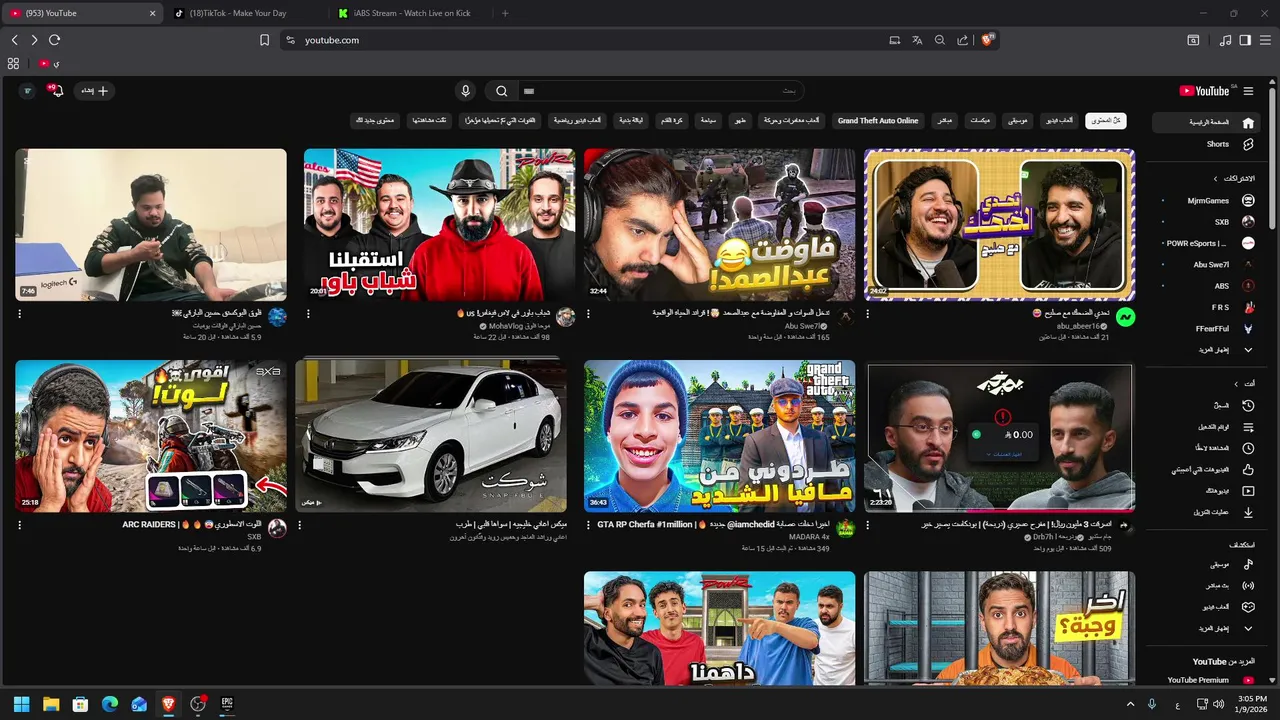The image size is (1280, 720).
Task: Click Brave Shields lion icon
Action: pyautogui.click(x=987, y=40)
